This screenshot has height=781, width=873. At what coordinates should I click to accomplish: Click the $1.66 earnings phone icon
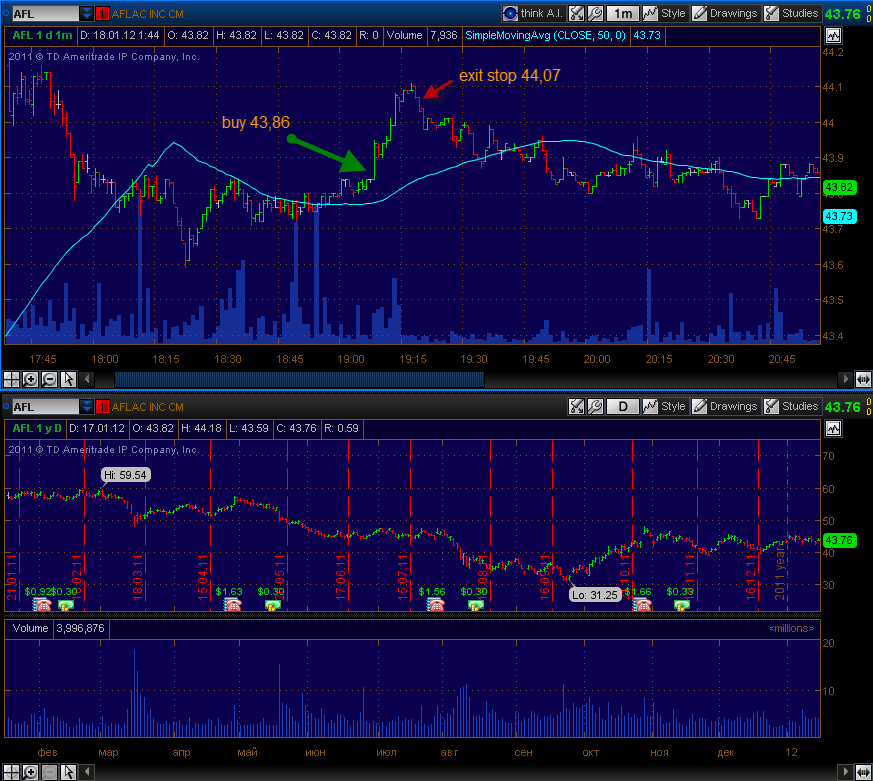[x=642, y=604]
